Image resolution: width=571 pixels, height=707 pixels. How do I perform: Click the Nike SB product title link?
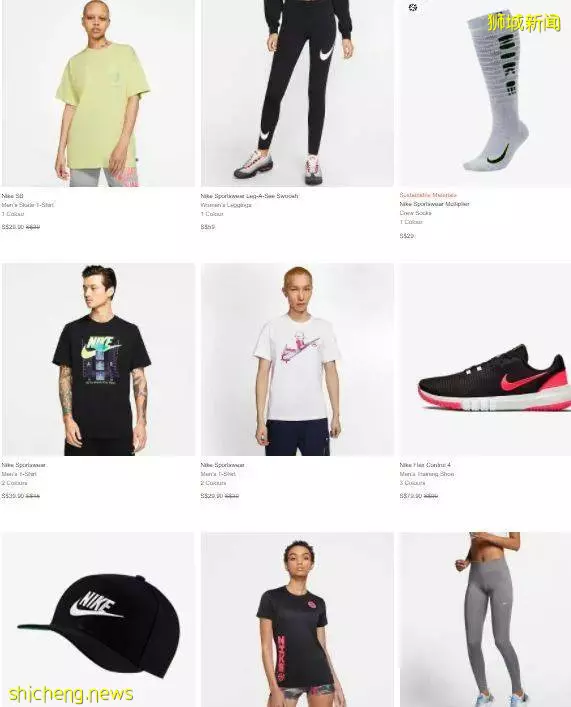click(12, 196)
